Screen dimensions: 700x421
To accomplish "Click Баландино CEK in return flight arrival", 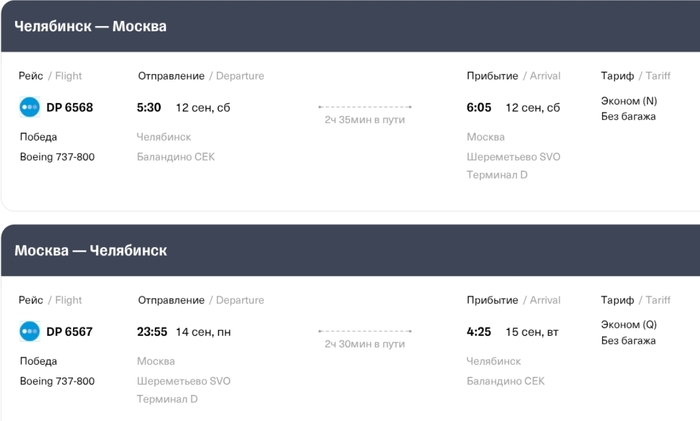I will pyautogui.click(x=505, y=381).
